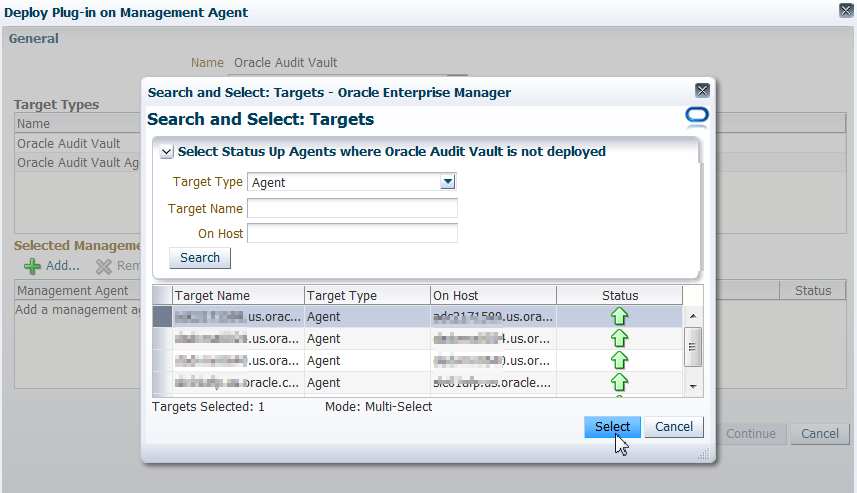Click the Agent type cell in the fourth row

367,382
